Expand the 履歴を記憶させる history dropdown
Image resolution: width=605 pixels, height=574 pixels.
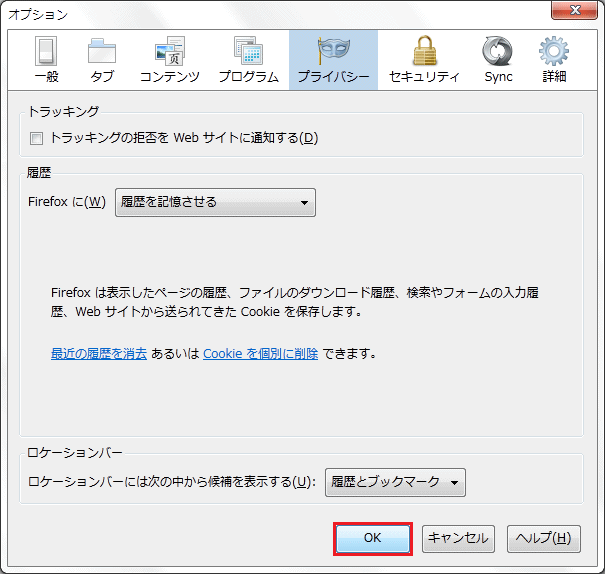tap(215, 202)
